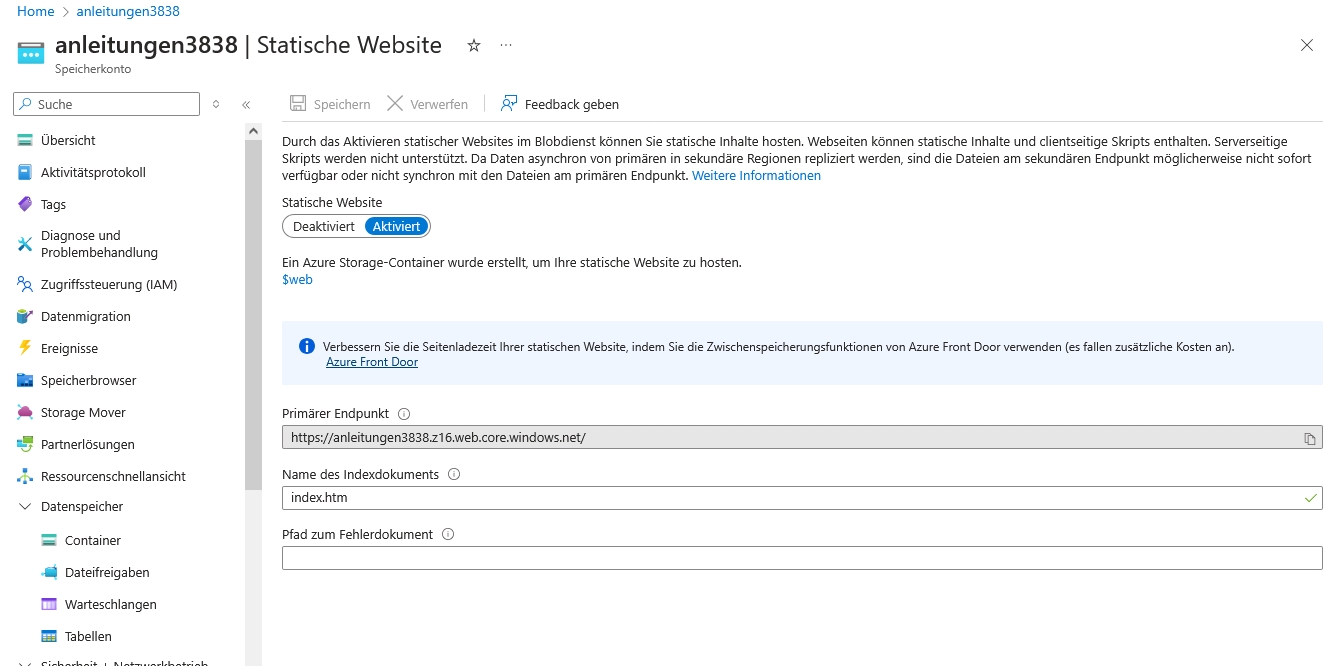Click into the Pfad zum Fehlerdokument field
Image resolution: width=1343 pixels, height=666 pixels.
pos(801,558)
